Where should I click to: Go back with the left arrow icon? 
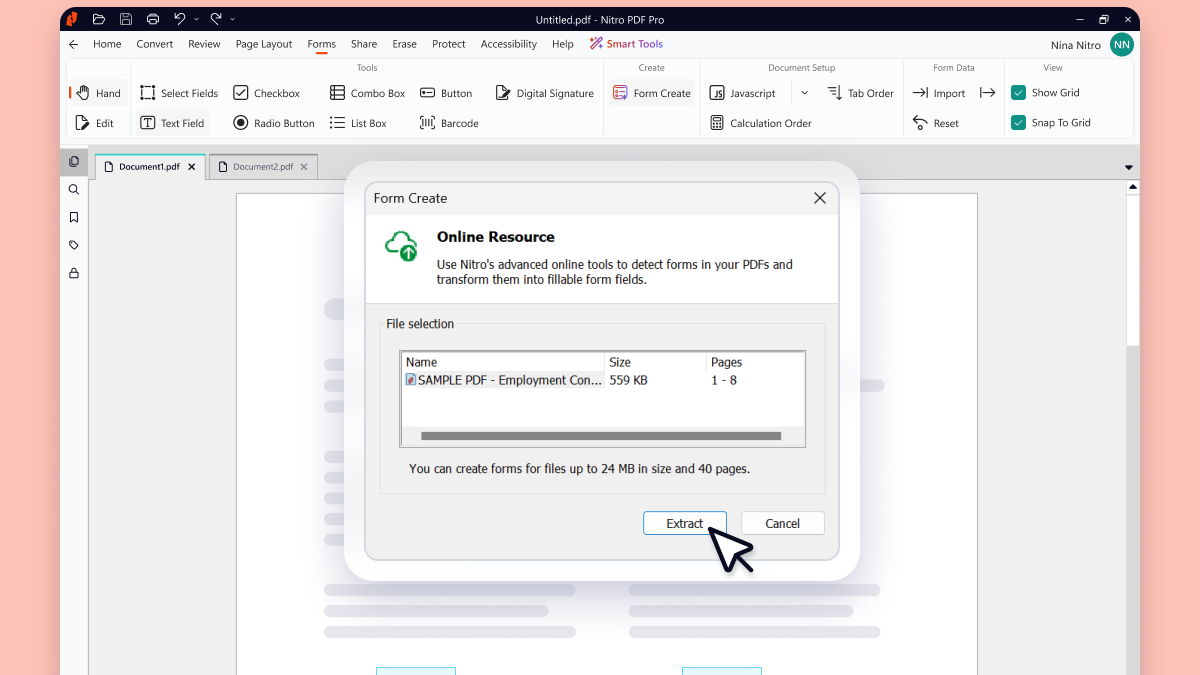pyautogui.click(x=73, y=44)
